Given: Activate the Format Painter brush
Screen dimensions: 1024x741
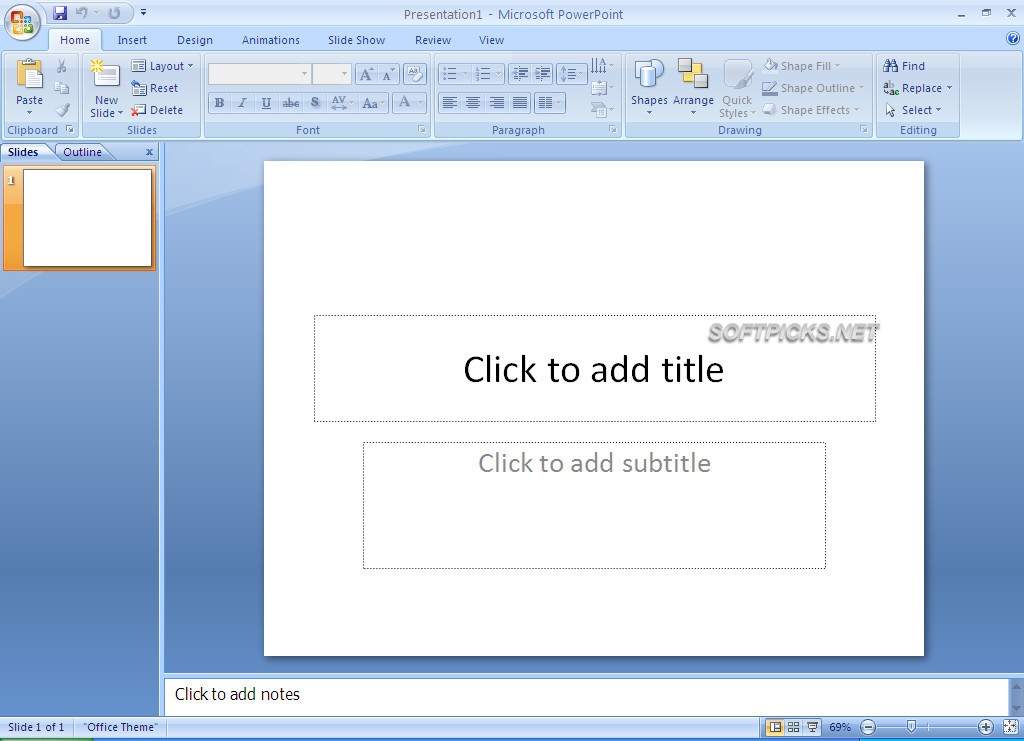Looking at the screenshot, I should coord(62,110).
